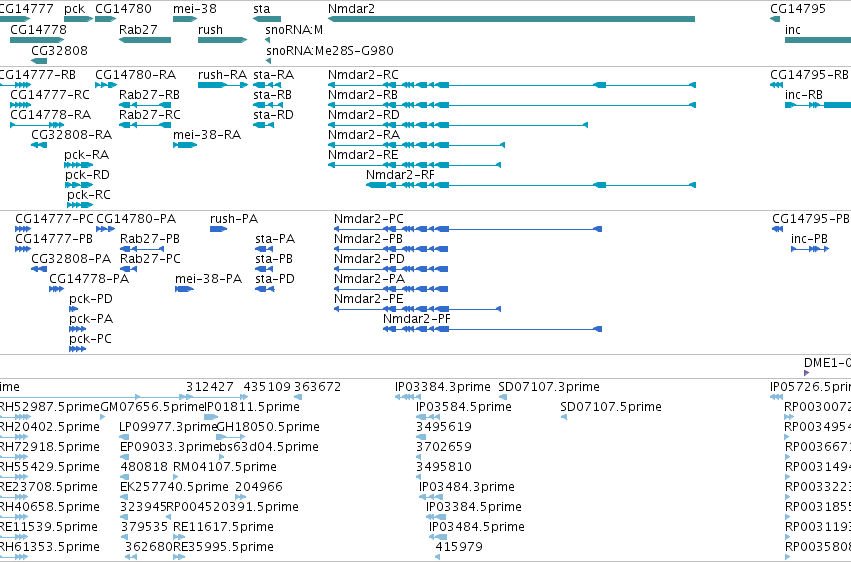The image size is (851, 562).
Task: Open the sta-PA protein label
Action: (275, 239)
